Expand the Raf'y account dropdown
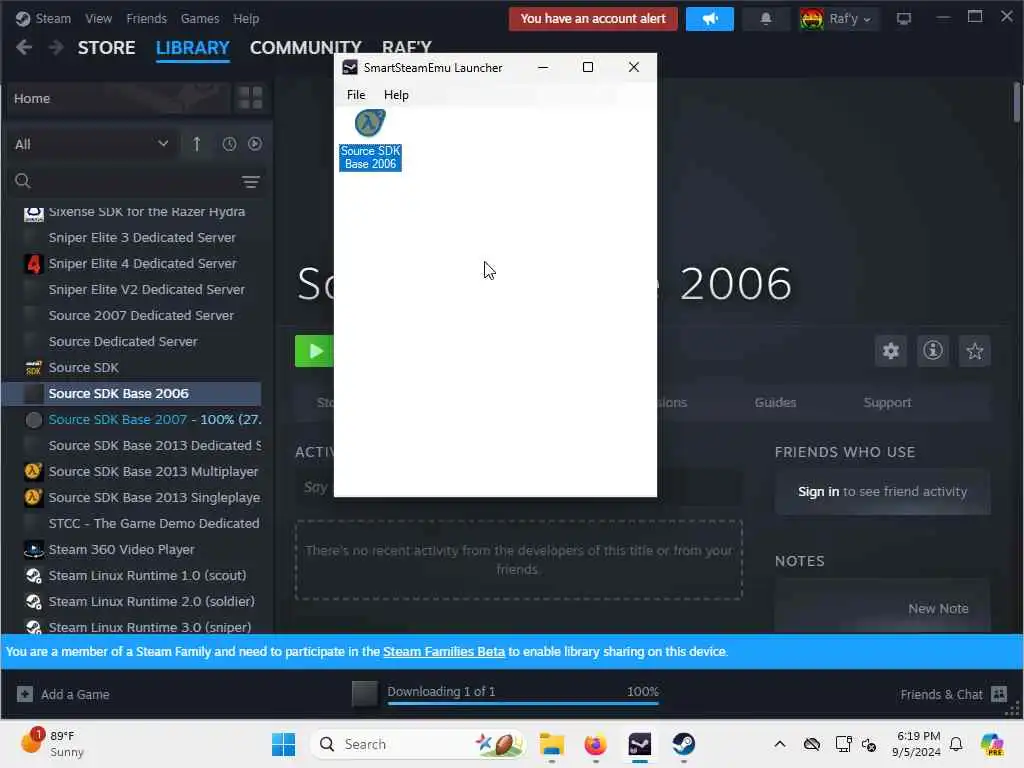The height and width of the screenshot is (768, 1024). [838, 18]
